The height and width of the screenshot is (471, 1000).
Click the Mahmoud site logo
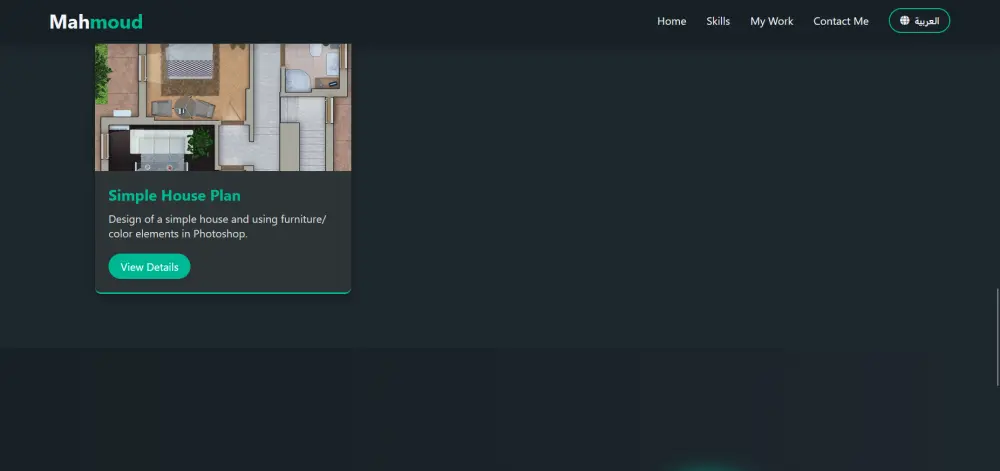(x=96, y=22)
